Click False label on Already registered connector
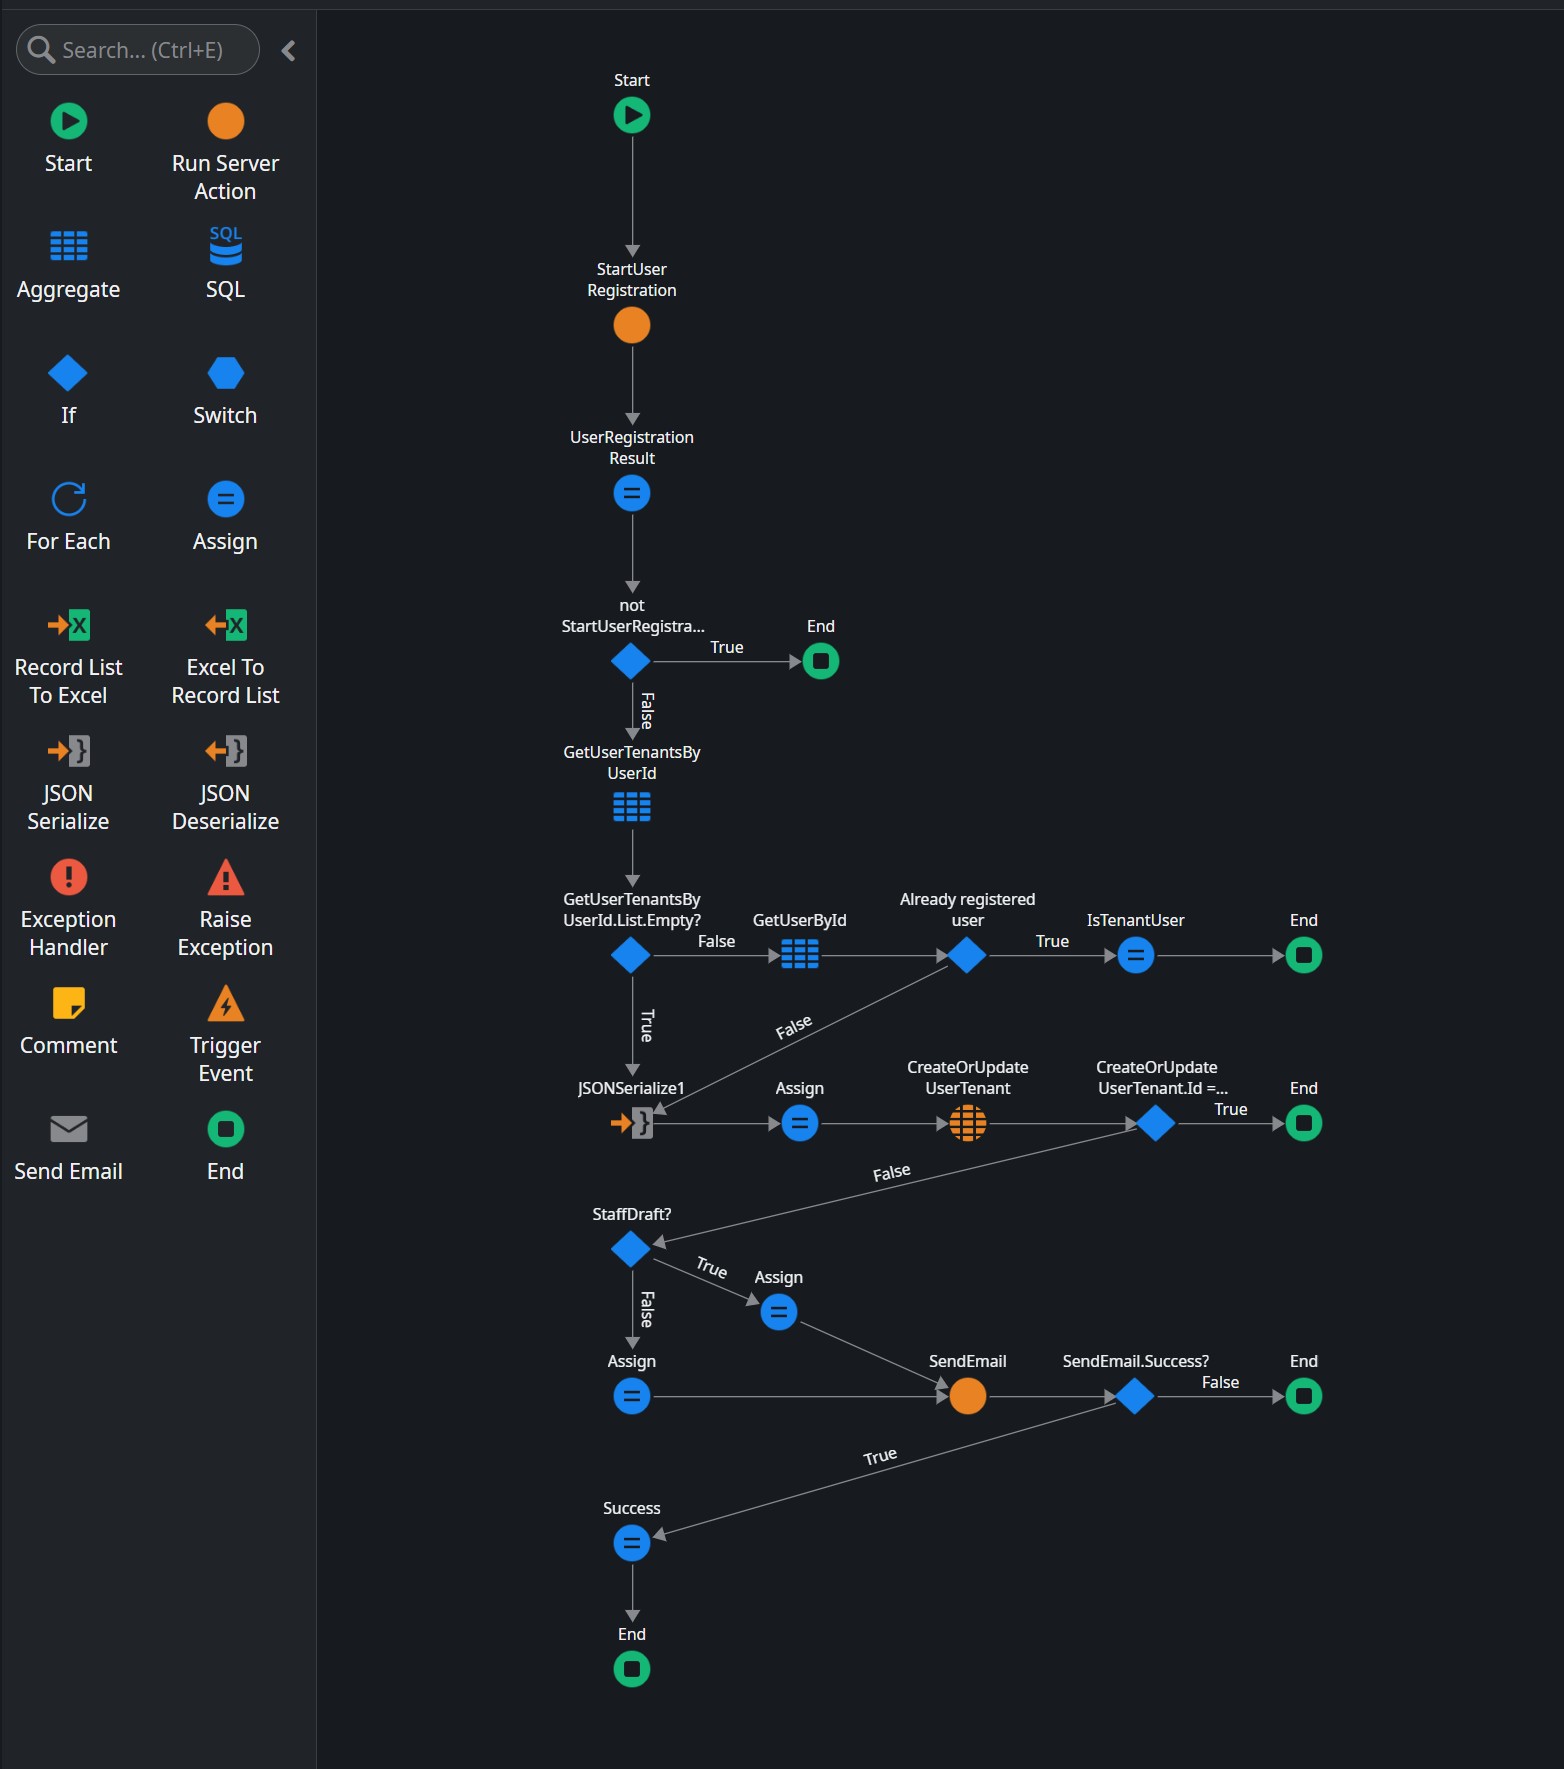This screenshot has width=1564, height=1769. 794,1028
